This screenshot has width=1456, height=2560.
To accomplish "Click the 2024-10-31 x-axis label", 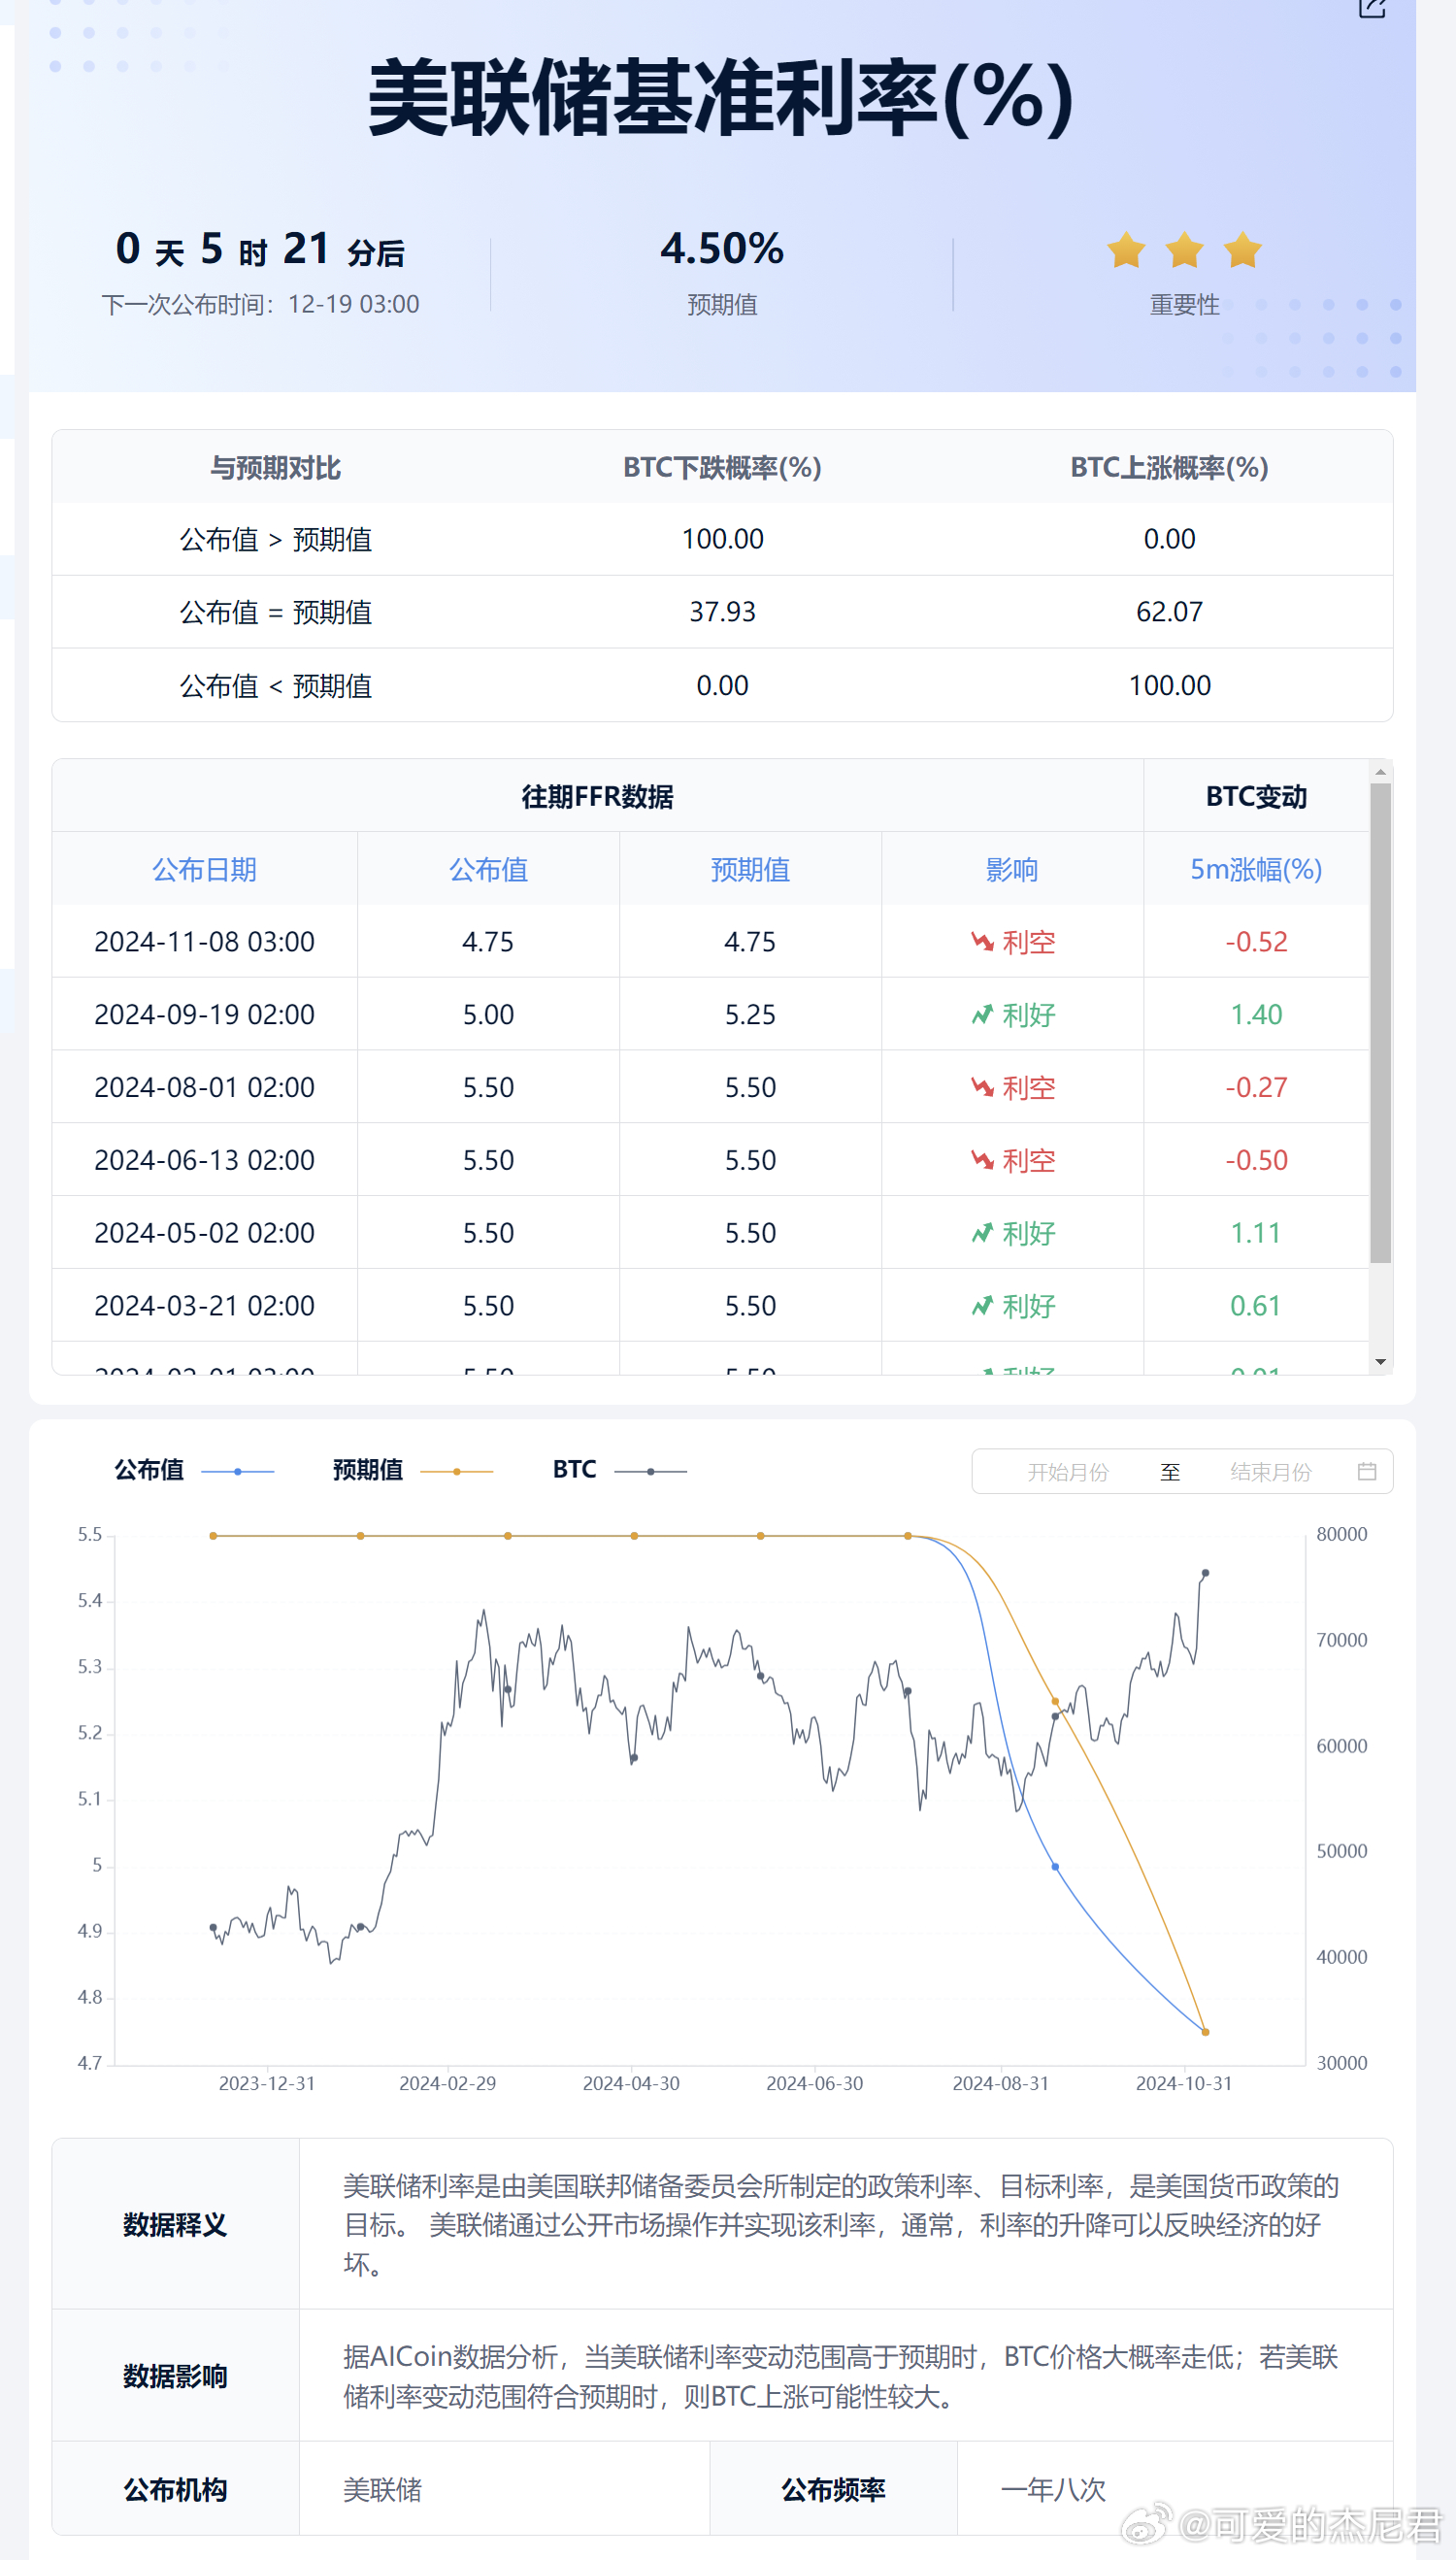I will [x=1184, y=2083].
